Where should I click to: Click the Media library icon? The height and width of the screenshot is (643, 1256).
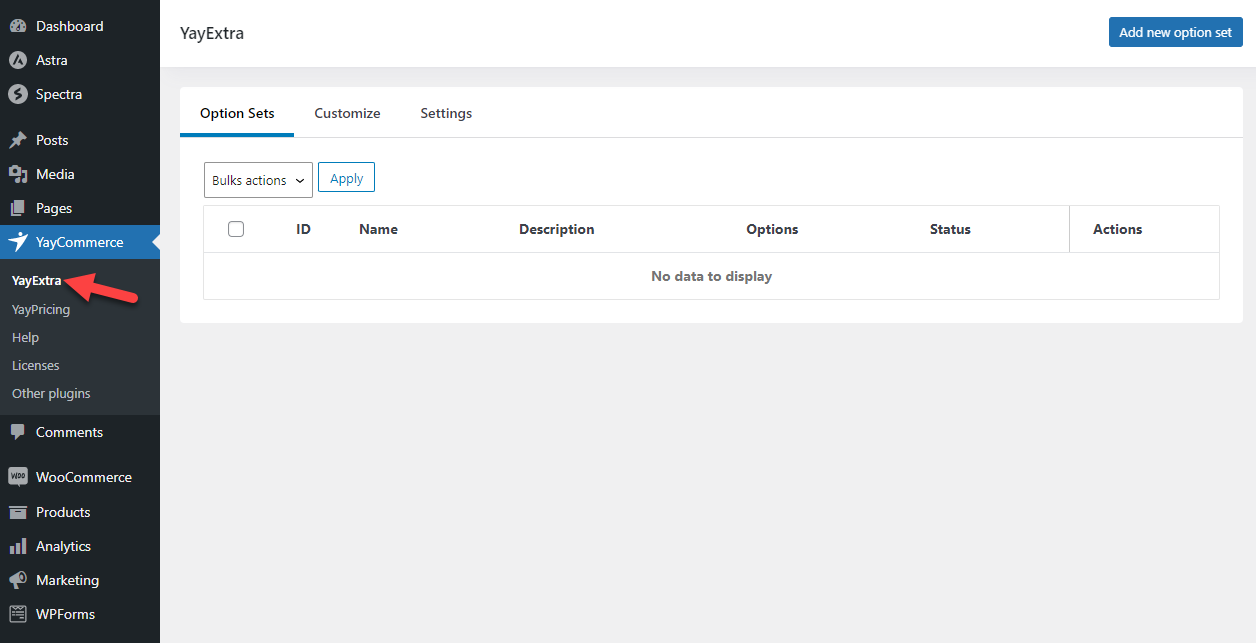coord(18,174)
